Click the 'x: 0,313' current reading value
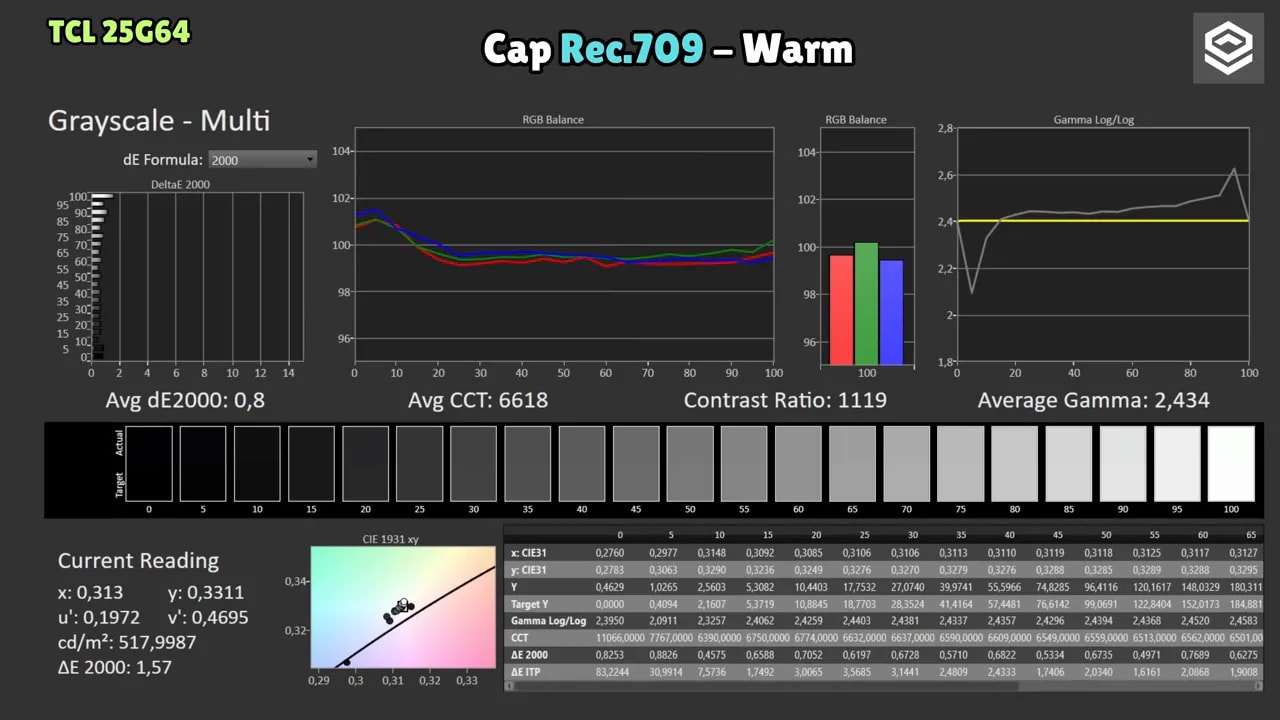The width and height of the screenshot is (1280, 720). (89, 593)
